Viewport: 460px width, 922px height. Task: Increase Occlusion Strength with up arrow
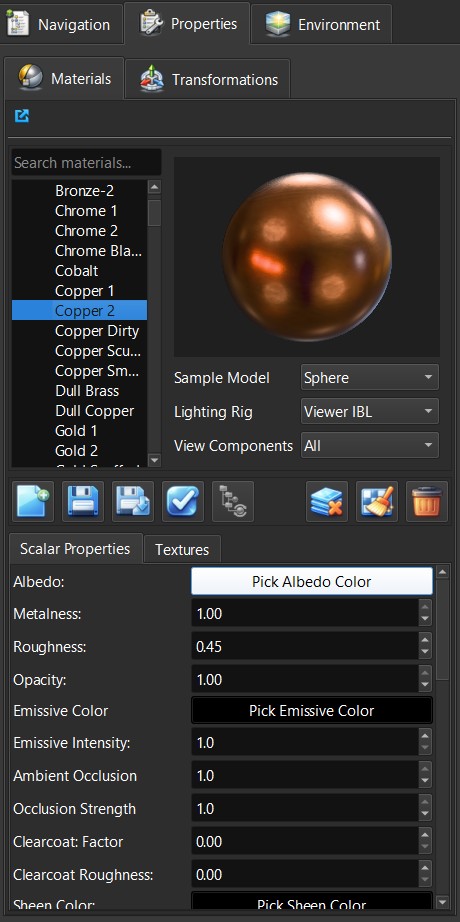(x=425, y=802)
